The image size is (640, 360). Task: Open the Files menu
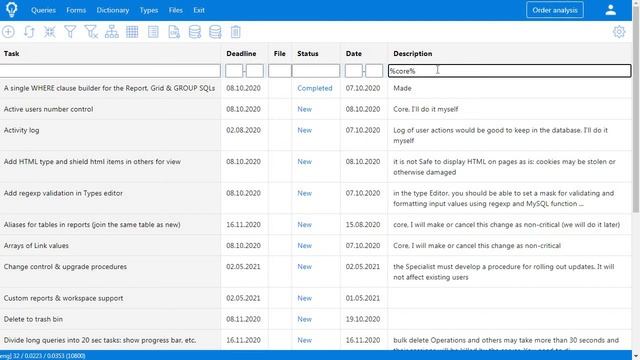point(176,10)
